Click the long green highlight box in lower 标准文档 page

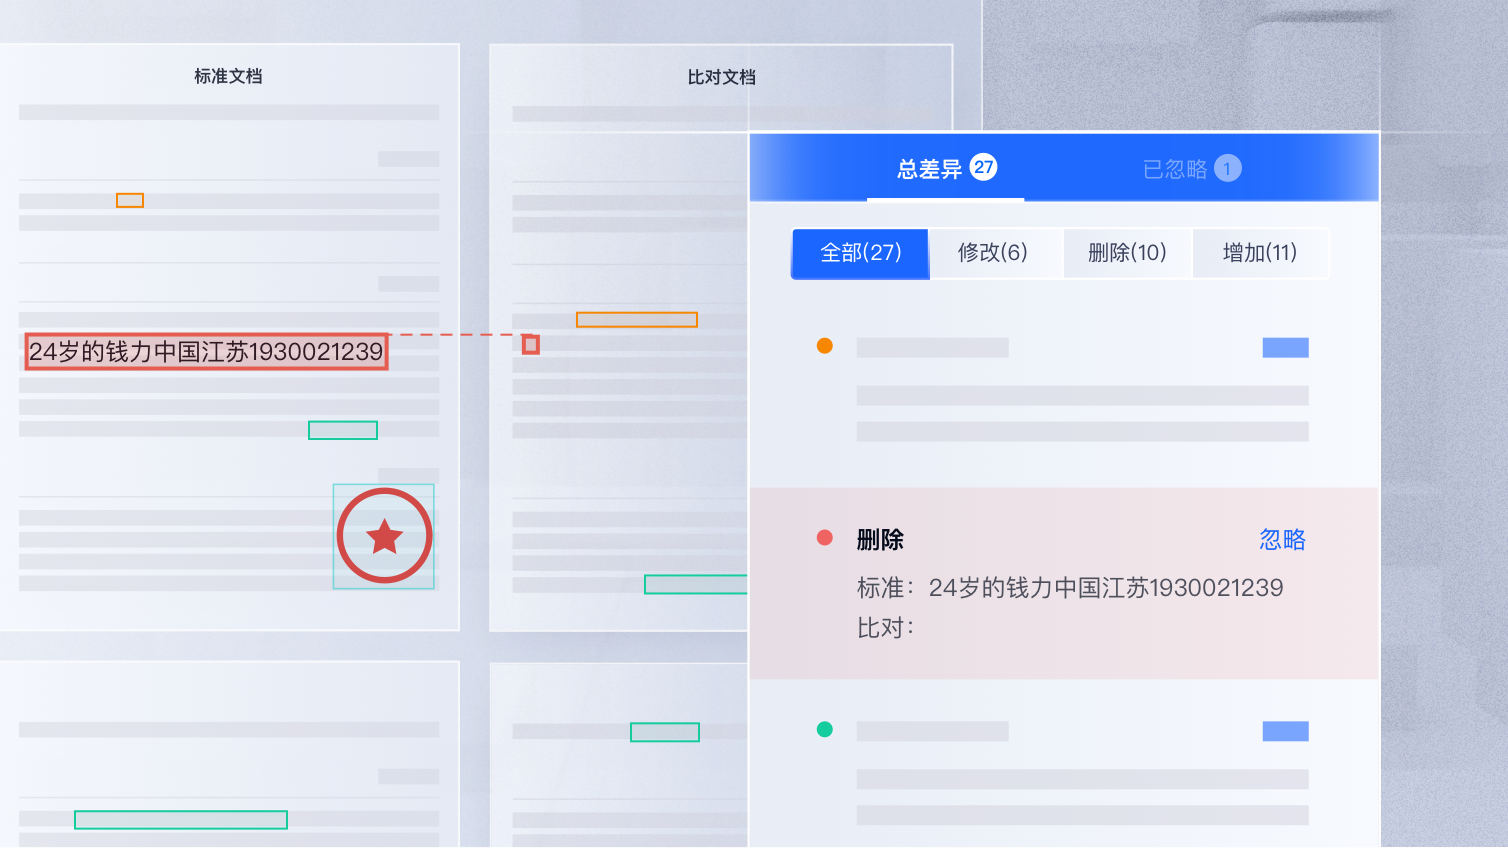click(x=181, y=820)
